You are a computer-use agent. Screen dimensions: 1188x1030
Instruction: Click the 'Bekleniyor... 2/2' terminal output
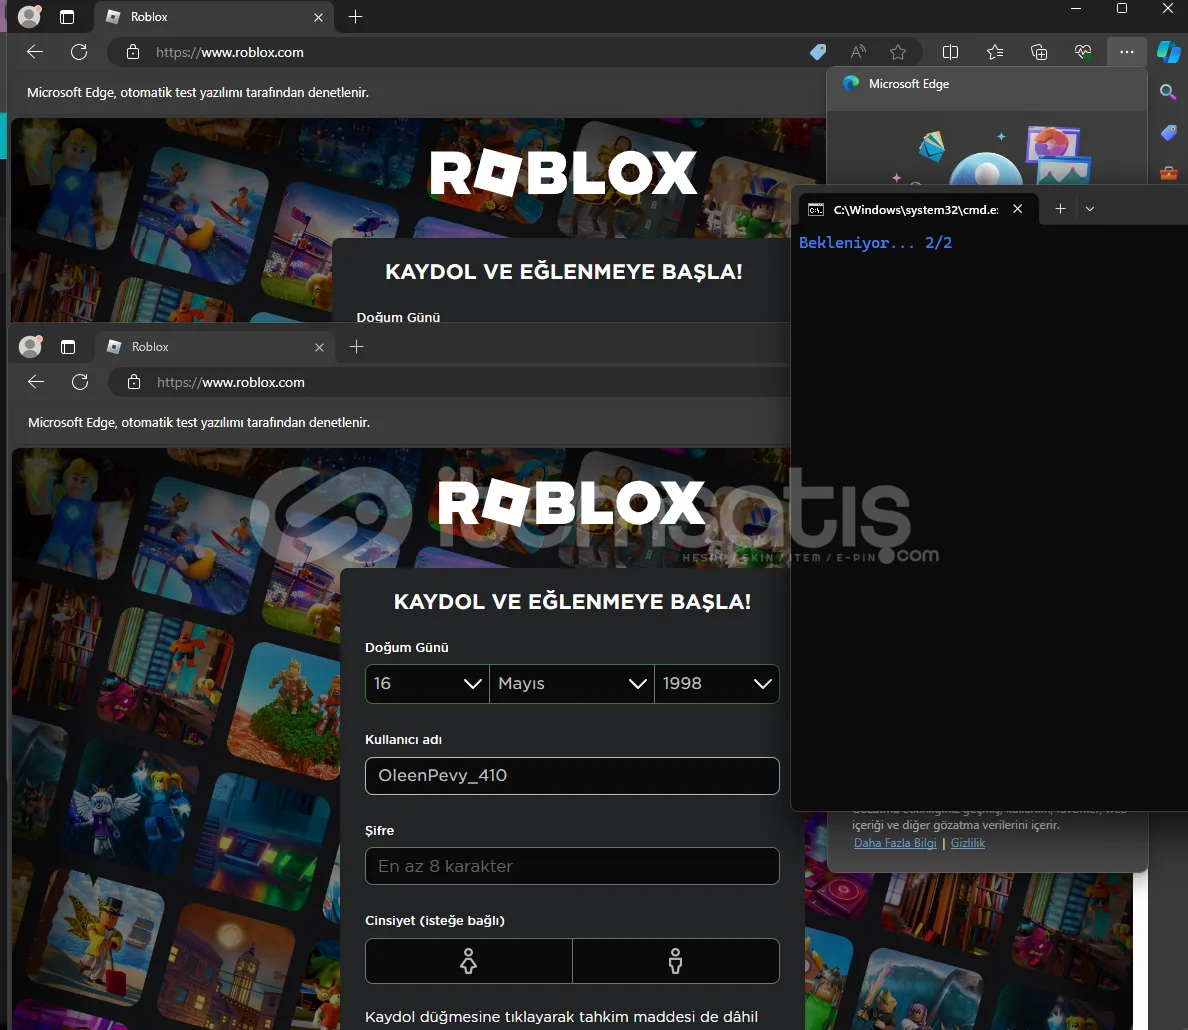875,243
